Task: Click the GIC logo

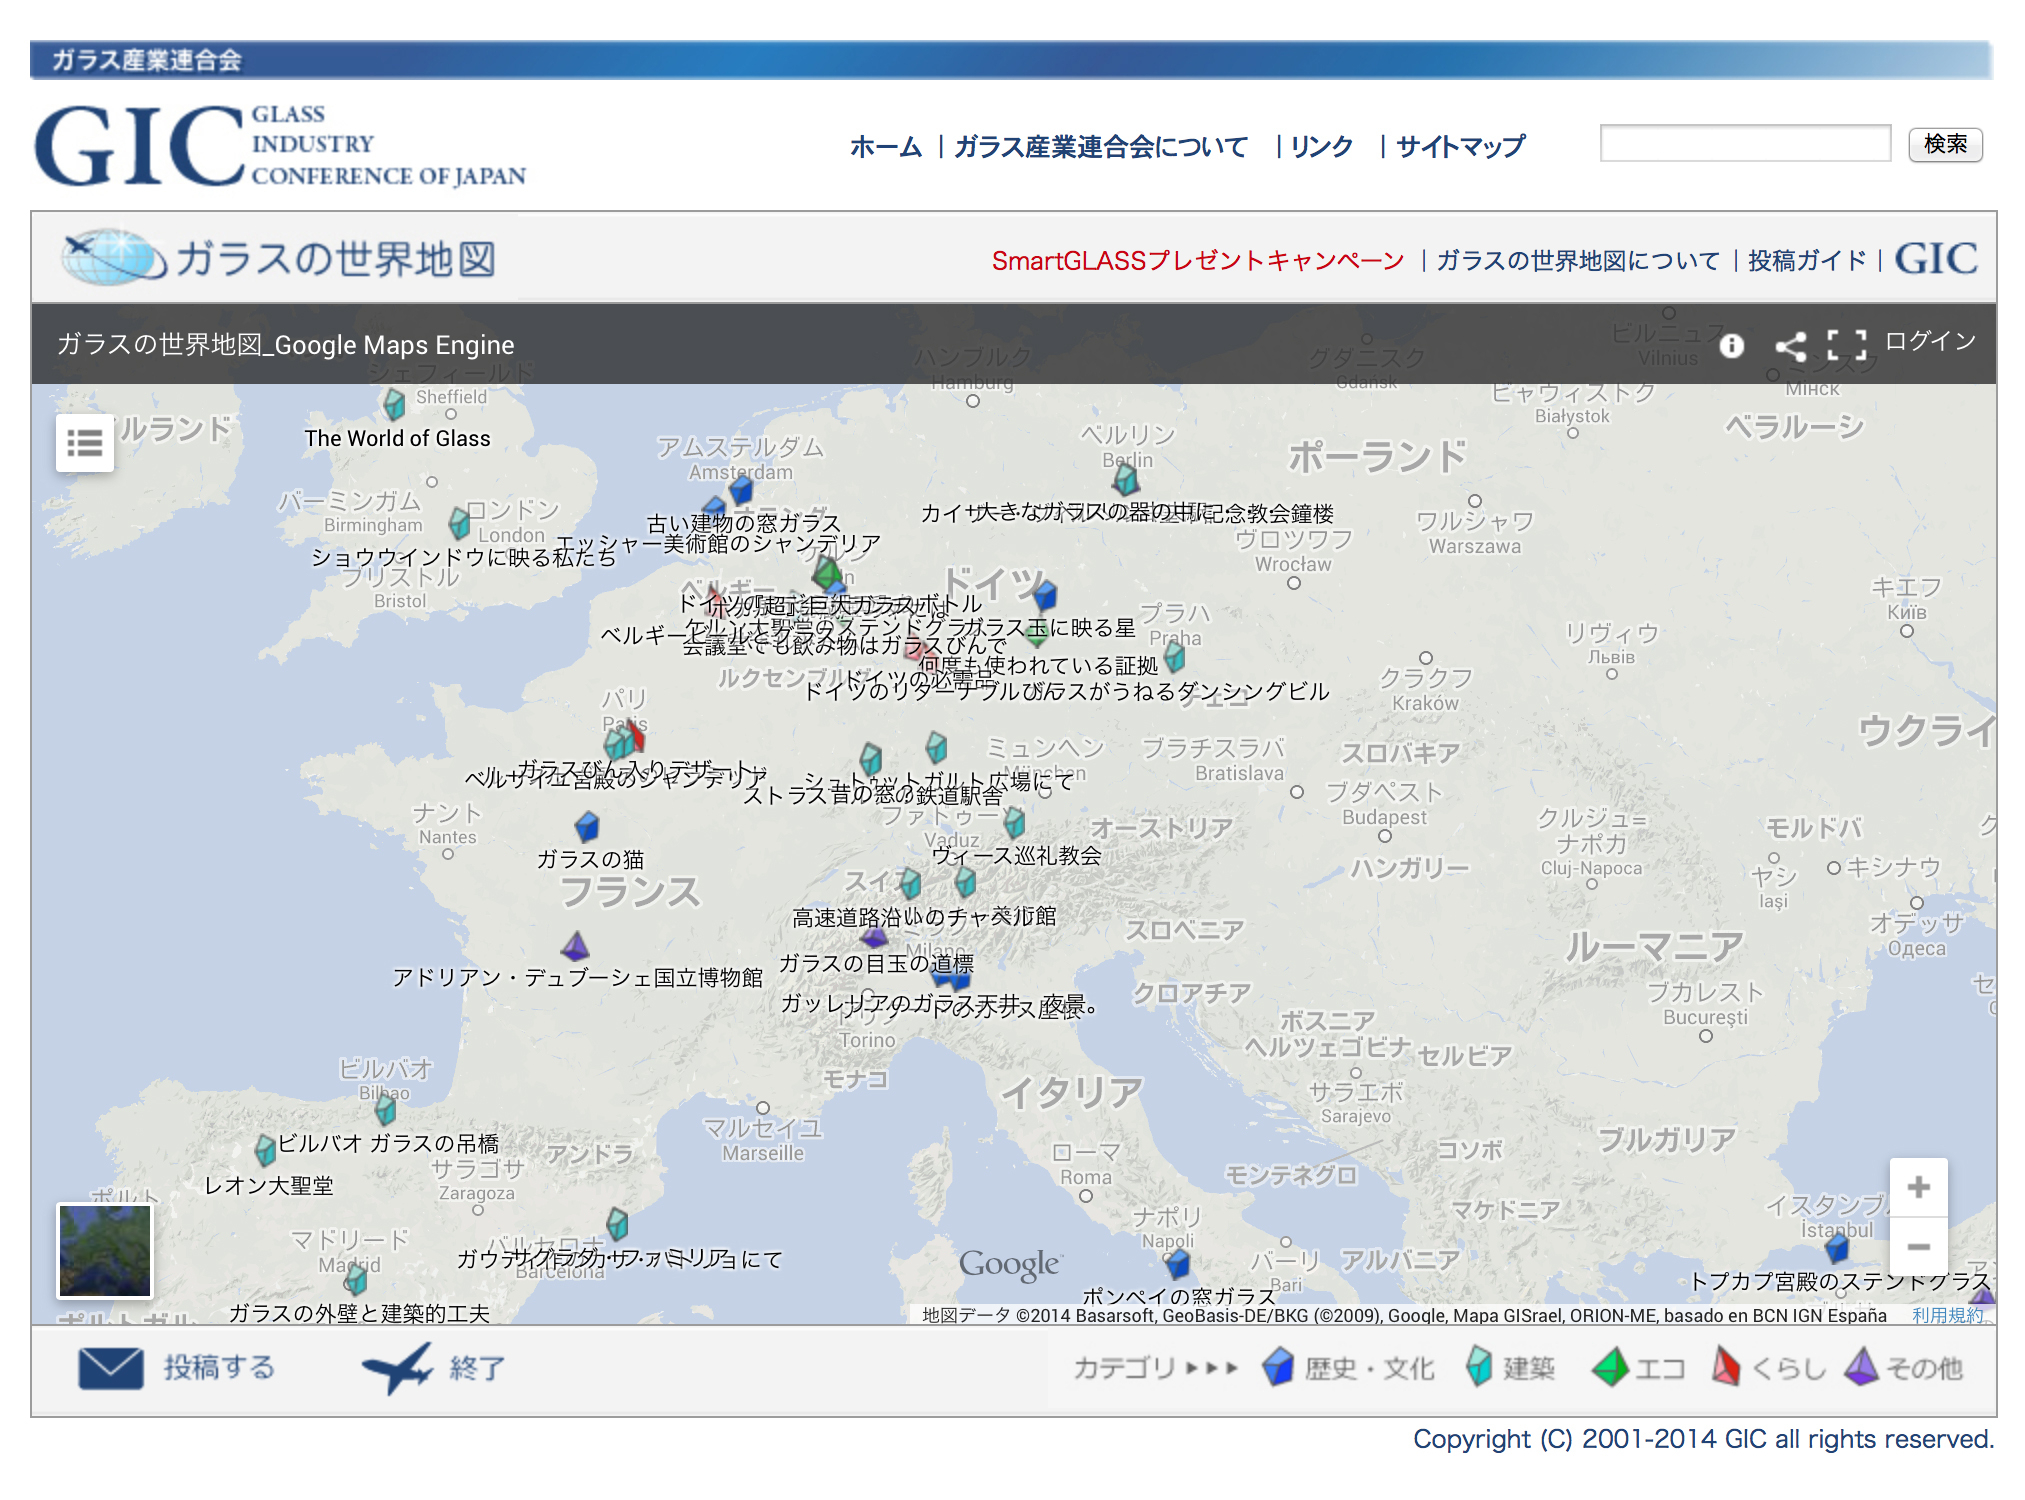Action: [280, 145]
